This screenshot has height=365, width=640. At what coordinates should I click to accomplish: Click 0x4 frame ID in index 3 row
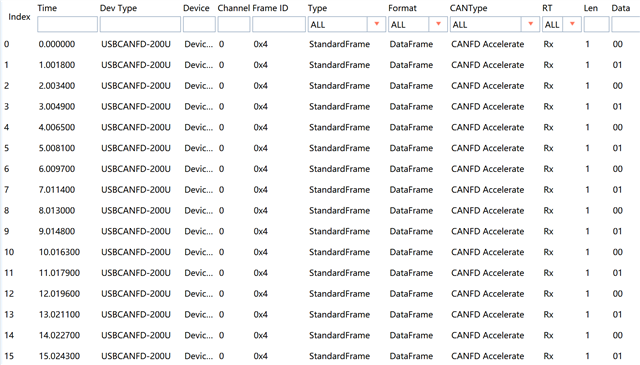pyautogui.click(x=260, y=107)
